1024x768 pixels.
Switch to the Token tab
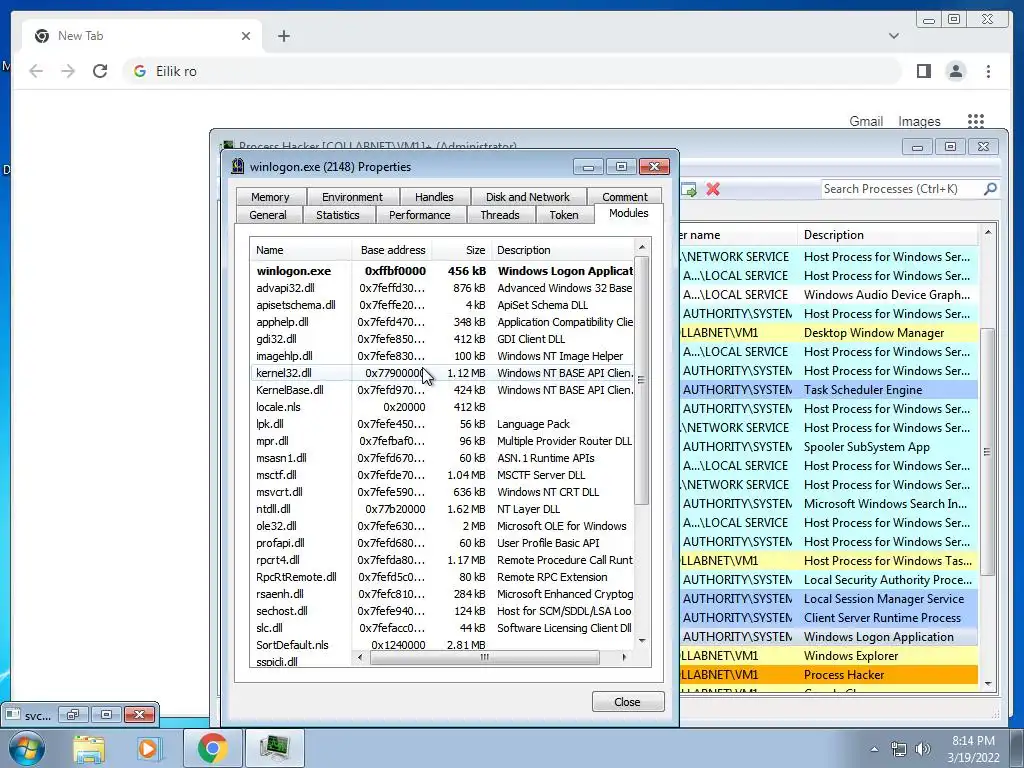click(564, 215)
